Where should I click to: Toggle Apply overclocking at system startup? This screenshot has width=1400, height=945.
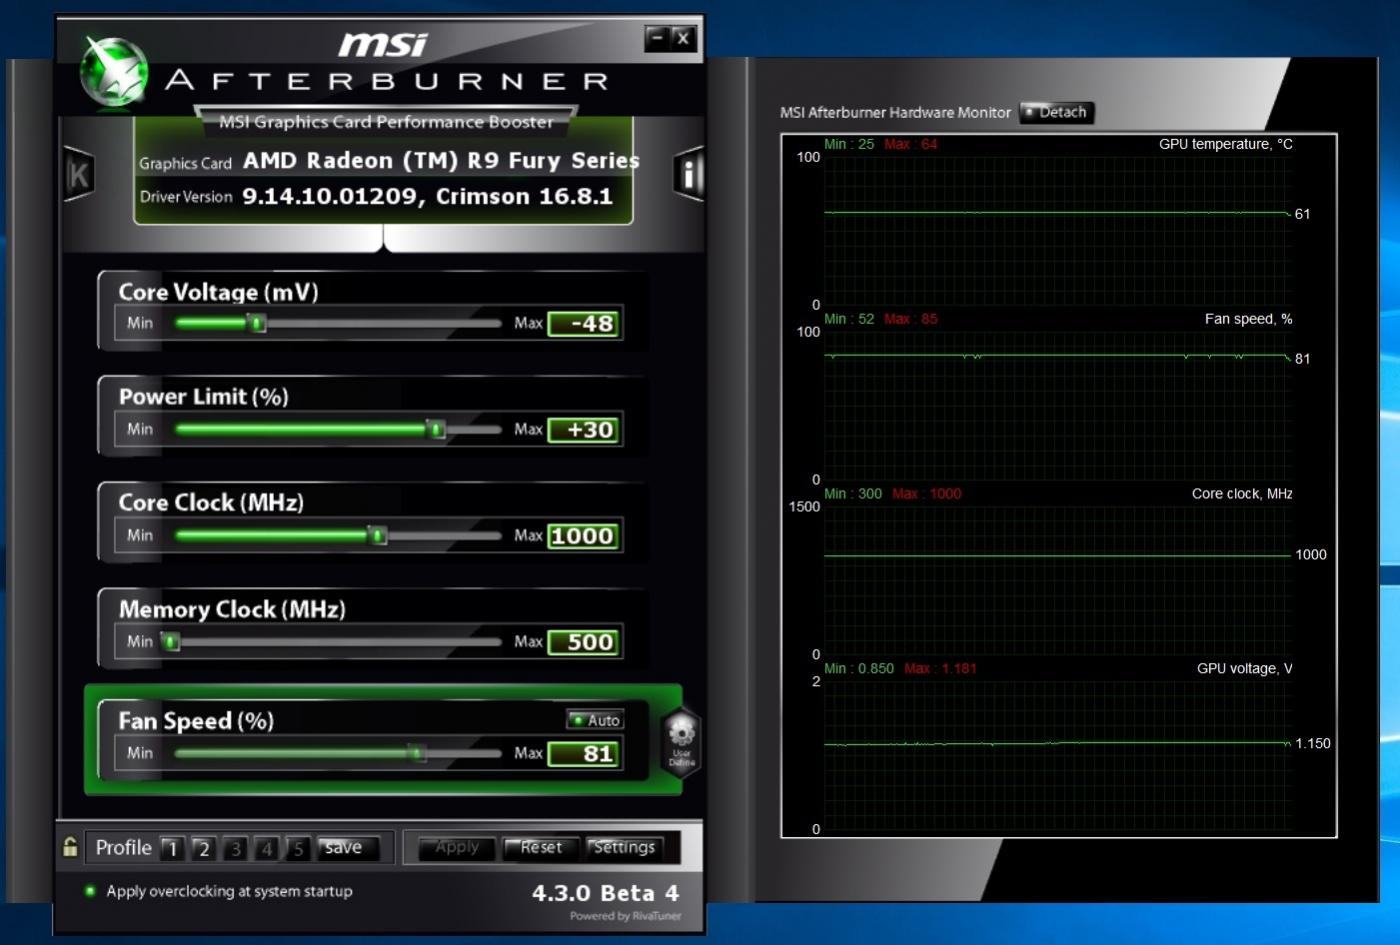click(x=219, y=891)
